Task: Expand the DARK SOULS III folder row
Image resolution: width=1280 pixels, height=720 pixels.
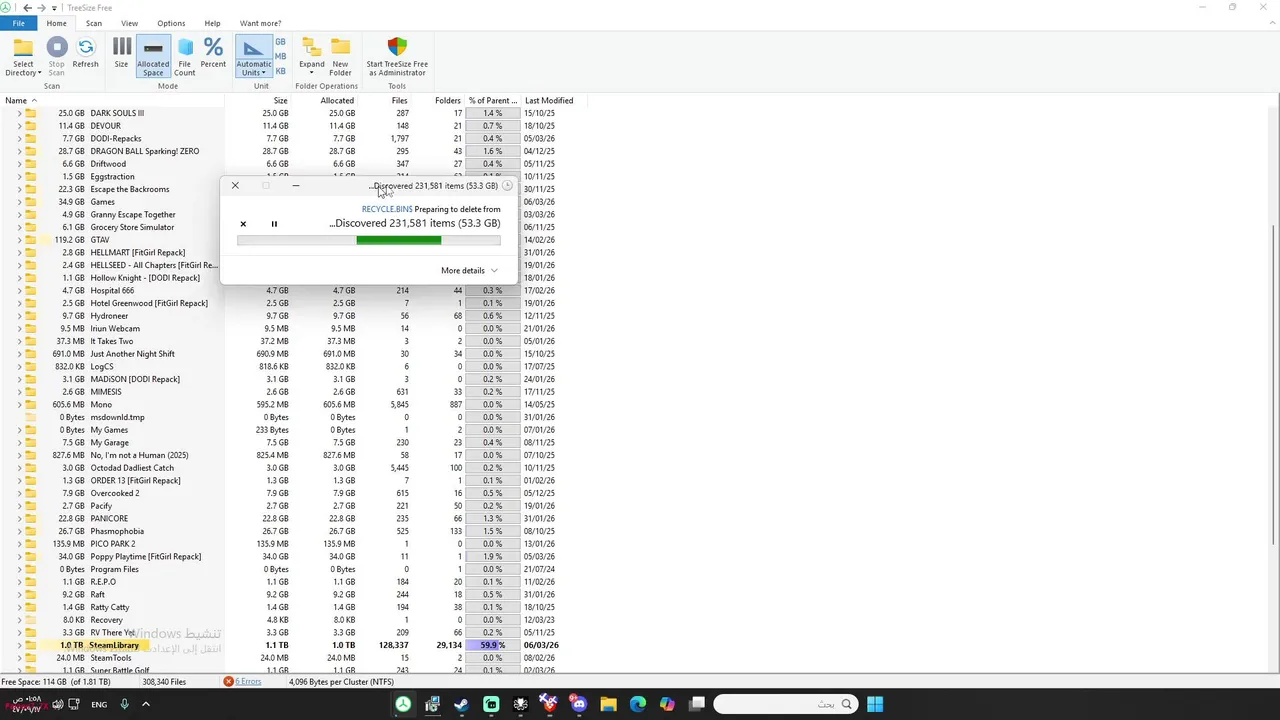Action: [x=19, y=113]
